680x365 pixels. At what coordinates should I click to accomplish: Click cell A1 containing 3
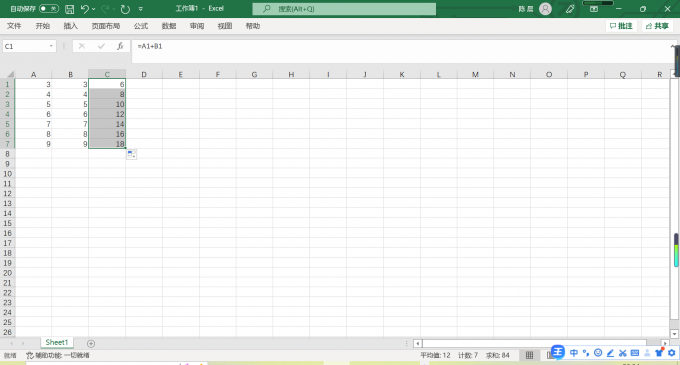pos(33,84)
